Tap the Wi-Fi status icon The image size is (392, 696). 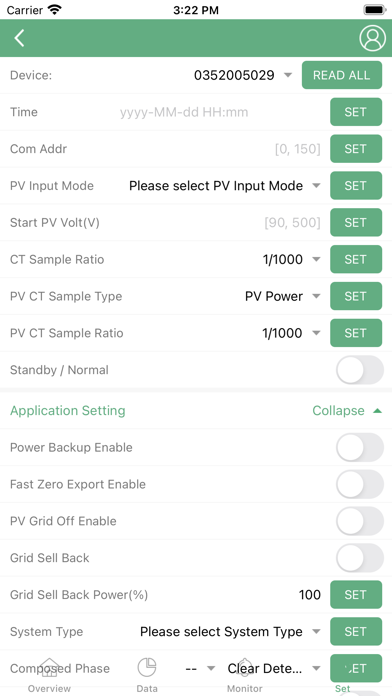pos(55,10)
